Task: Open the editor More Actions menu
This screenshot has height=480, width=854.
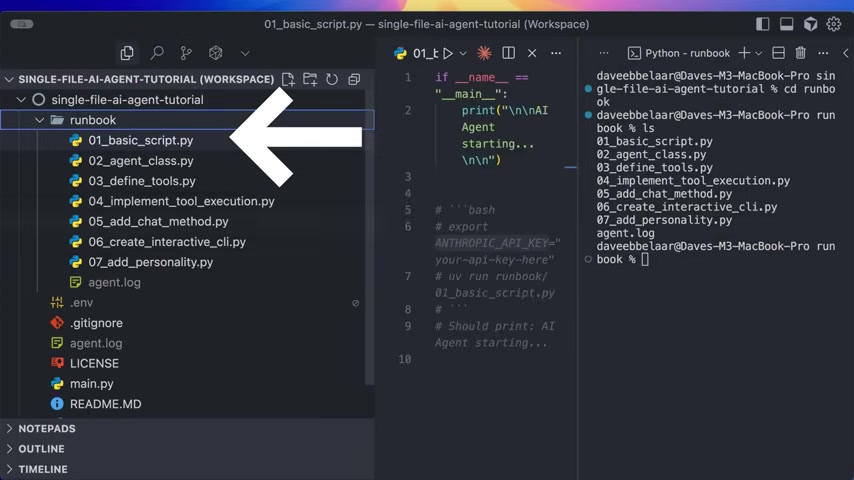Action: click(x=556, y=53)
